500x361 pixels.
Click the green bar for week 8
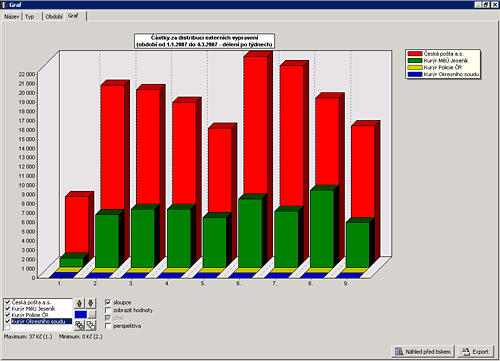tap(322, 229)
